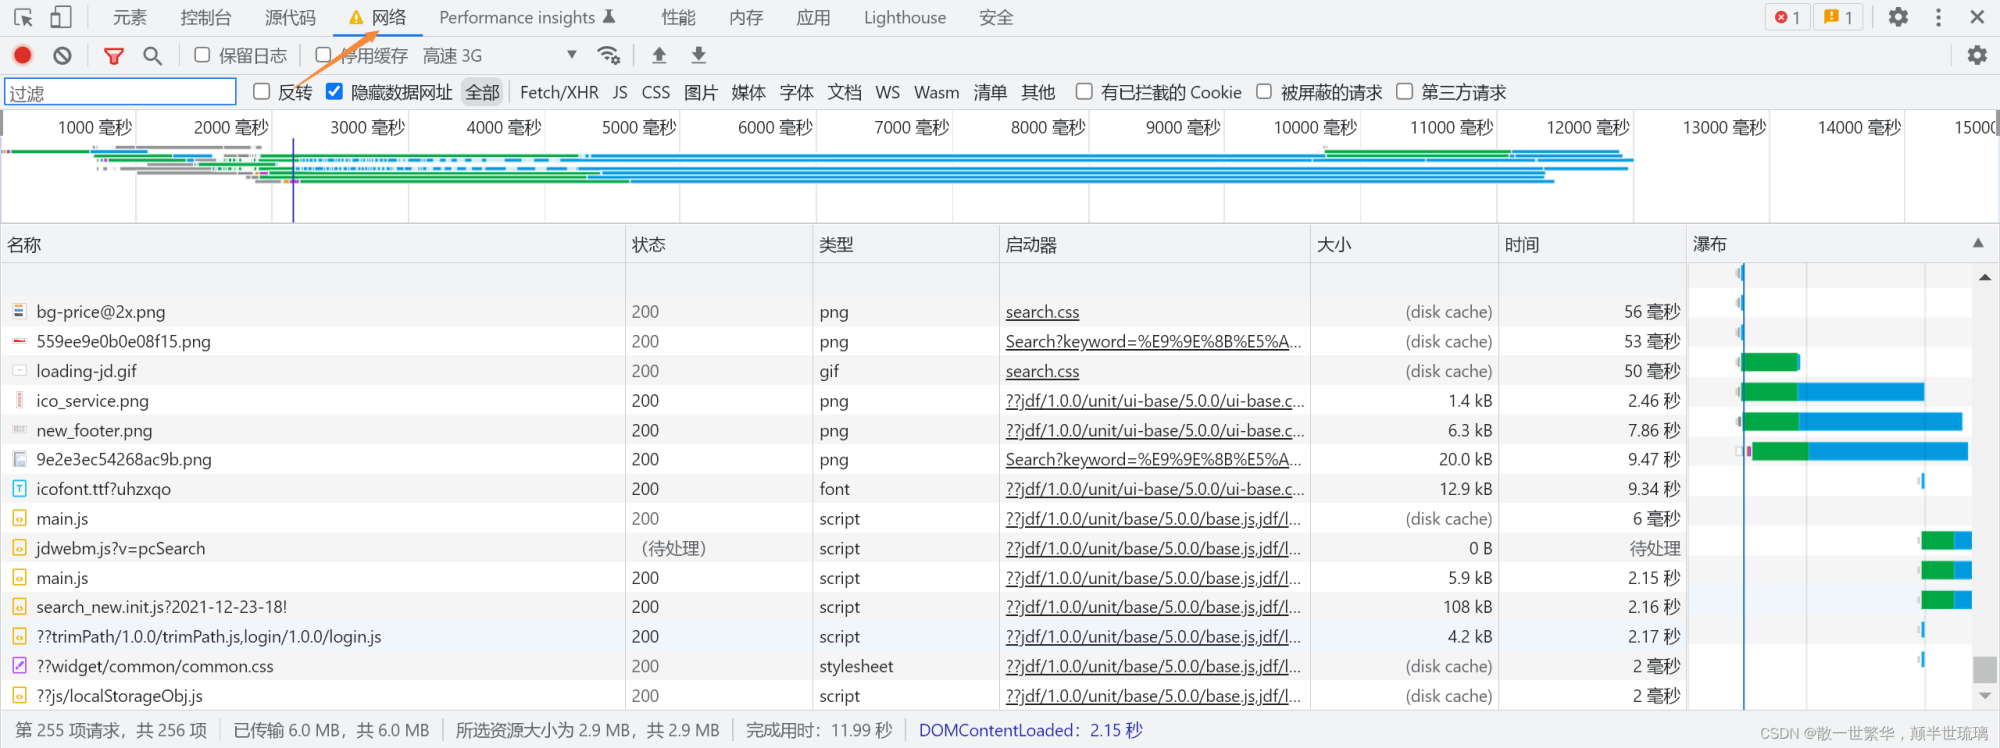Click waterfall bar of new_footer.png row
Viewport: 2000px width, 748px height.
point(1852,422)
